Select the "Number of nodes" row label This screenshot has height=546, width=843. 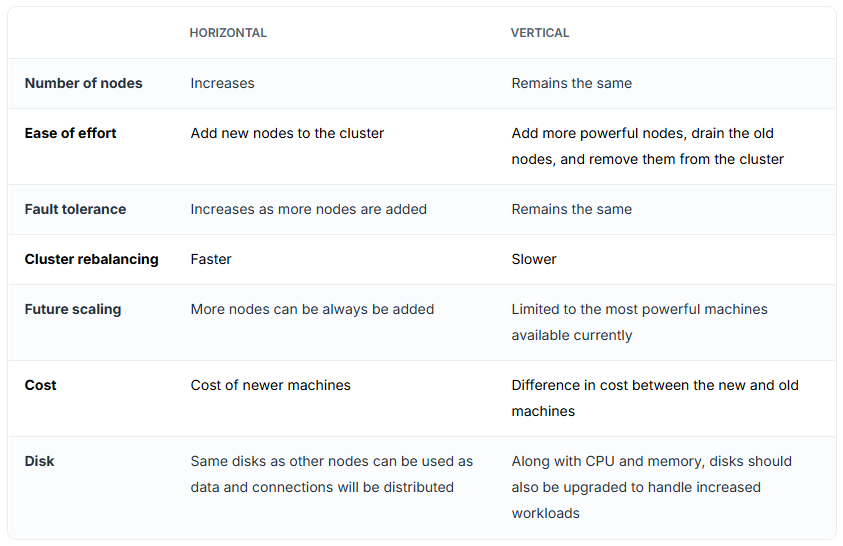[83, 83]
